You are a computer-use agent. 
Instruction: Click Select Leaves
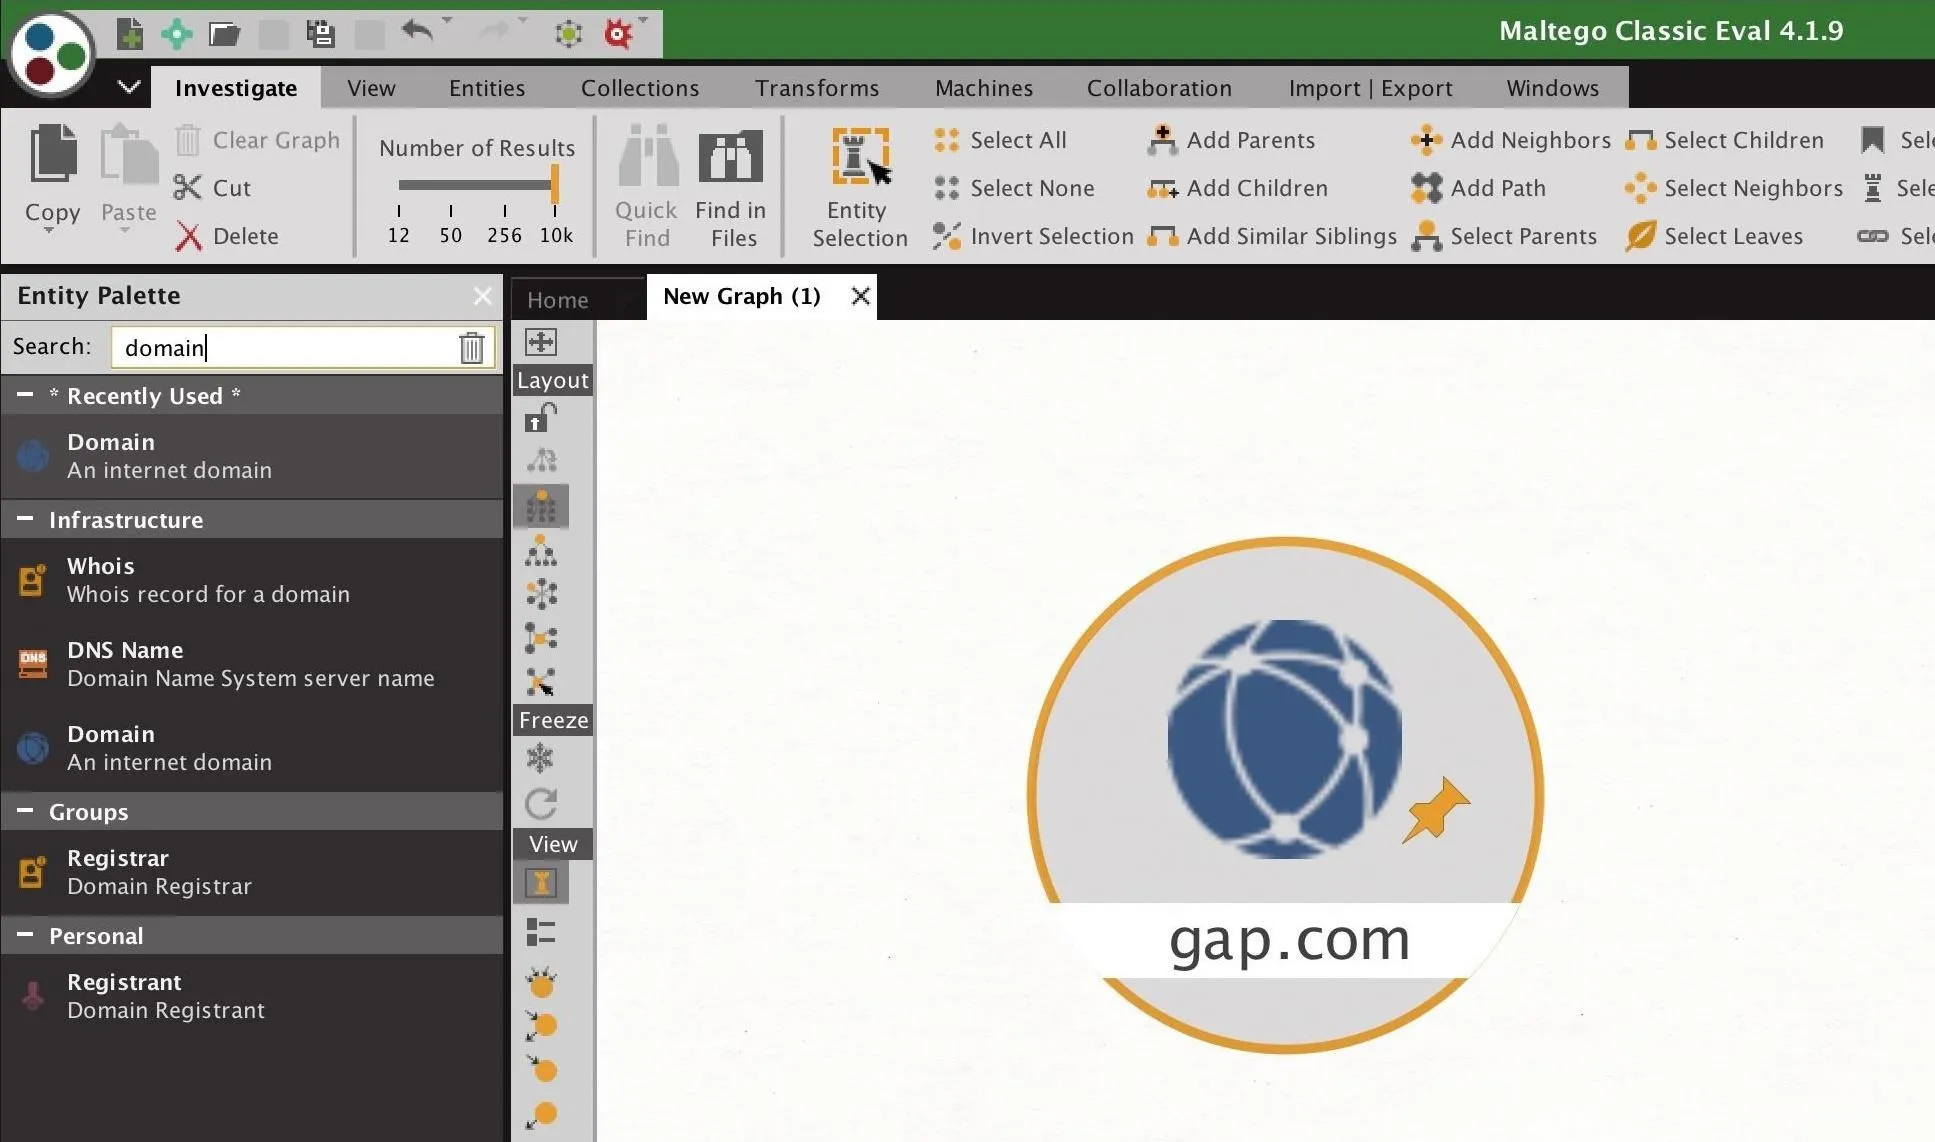click(x=1714, y=236)
